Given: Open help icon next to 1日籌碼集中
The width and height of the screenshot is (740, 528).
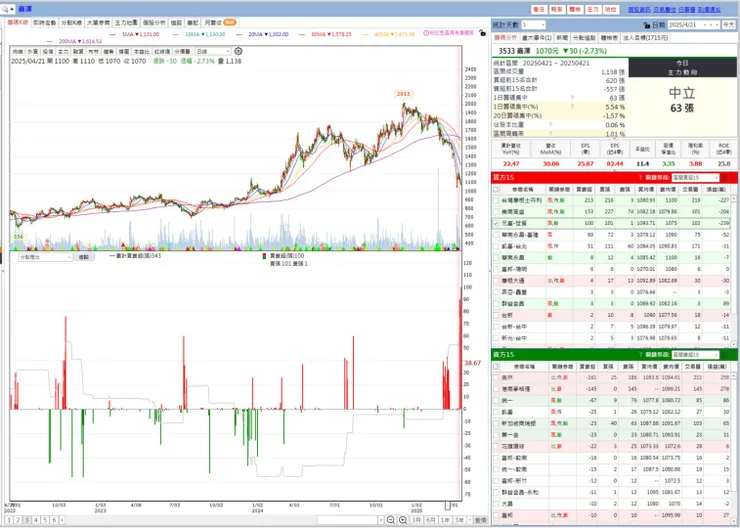Looking at the screenshot, I should (x=572, y=98).
